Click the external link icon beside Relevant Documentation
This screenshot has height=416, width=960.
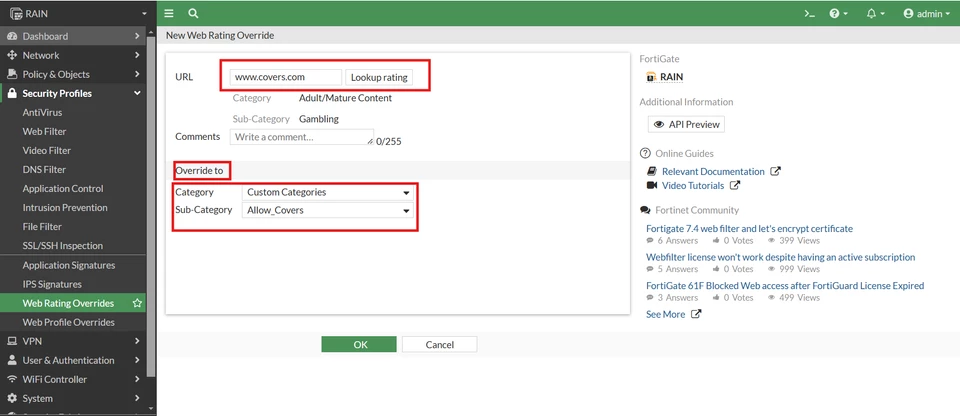775,172
